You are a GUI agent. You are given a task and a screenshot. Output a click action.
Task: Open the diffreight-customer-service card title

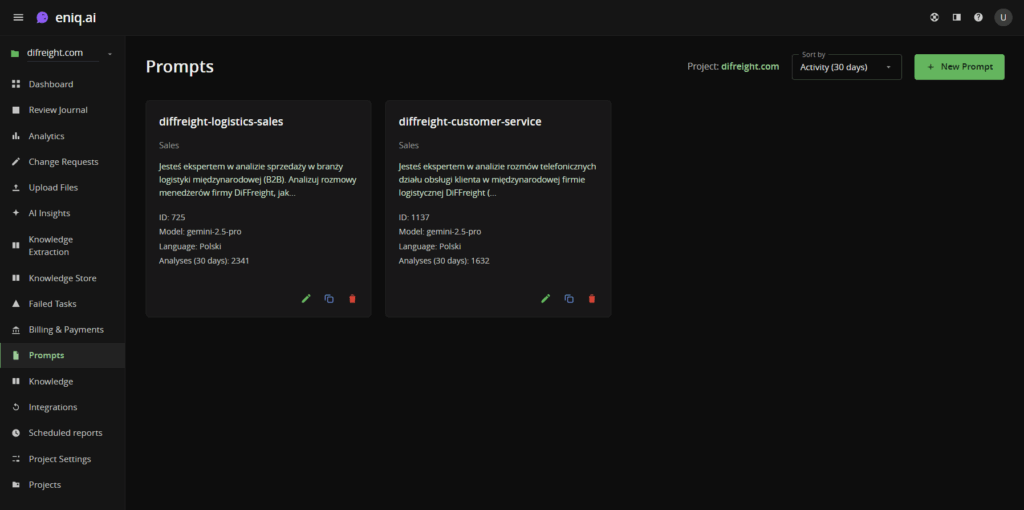pyautogui.click(x=470, y=121)
